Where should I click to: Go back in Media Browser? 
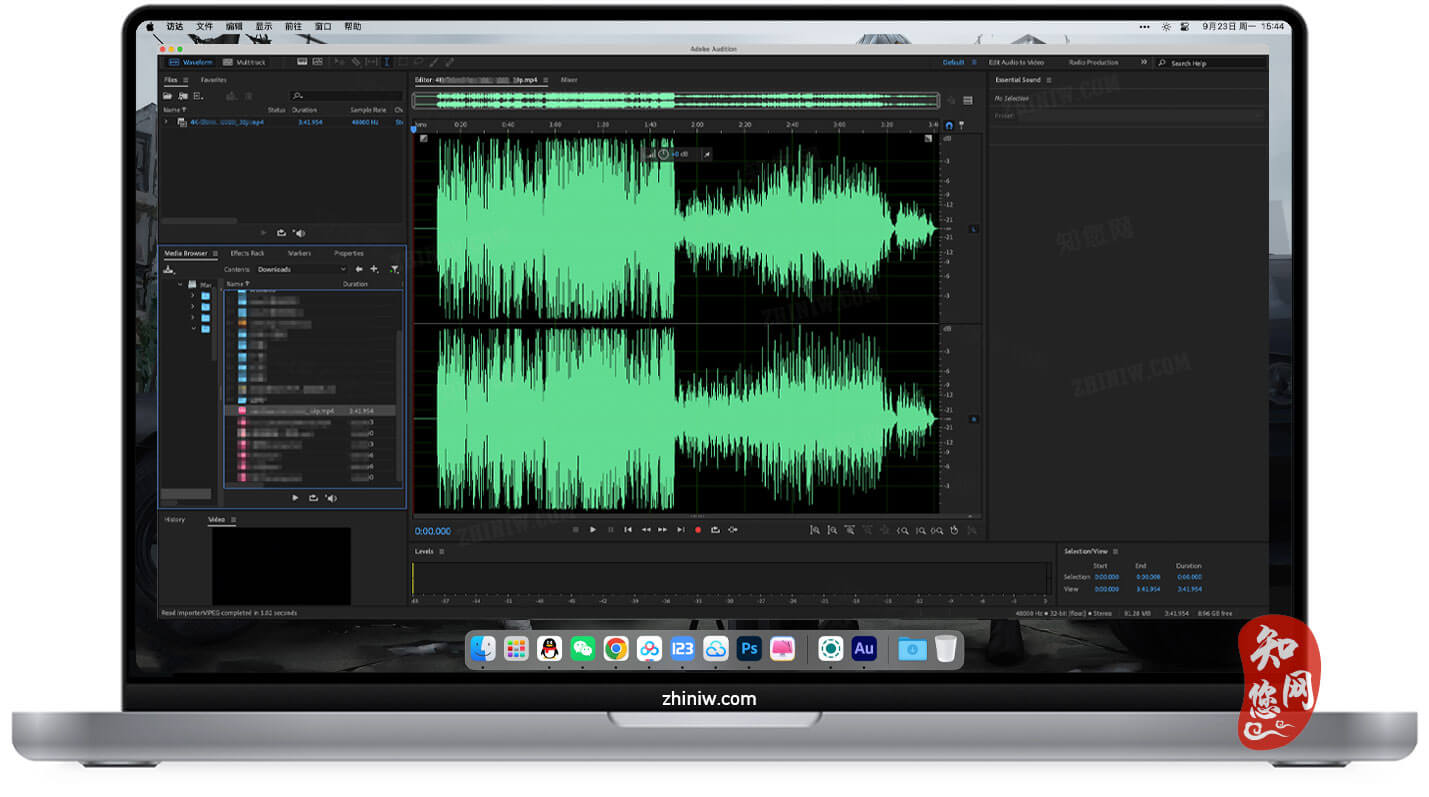359,269
